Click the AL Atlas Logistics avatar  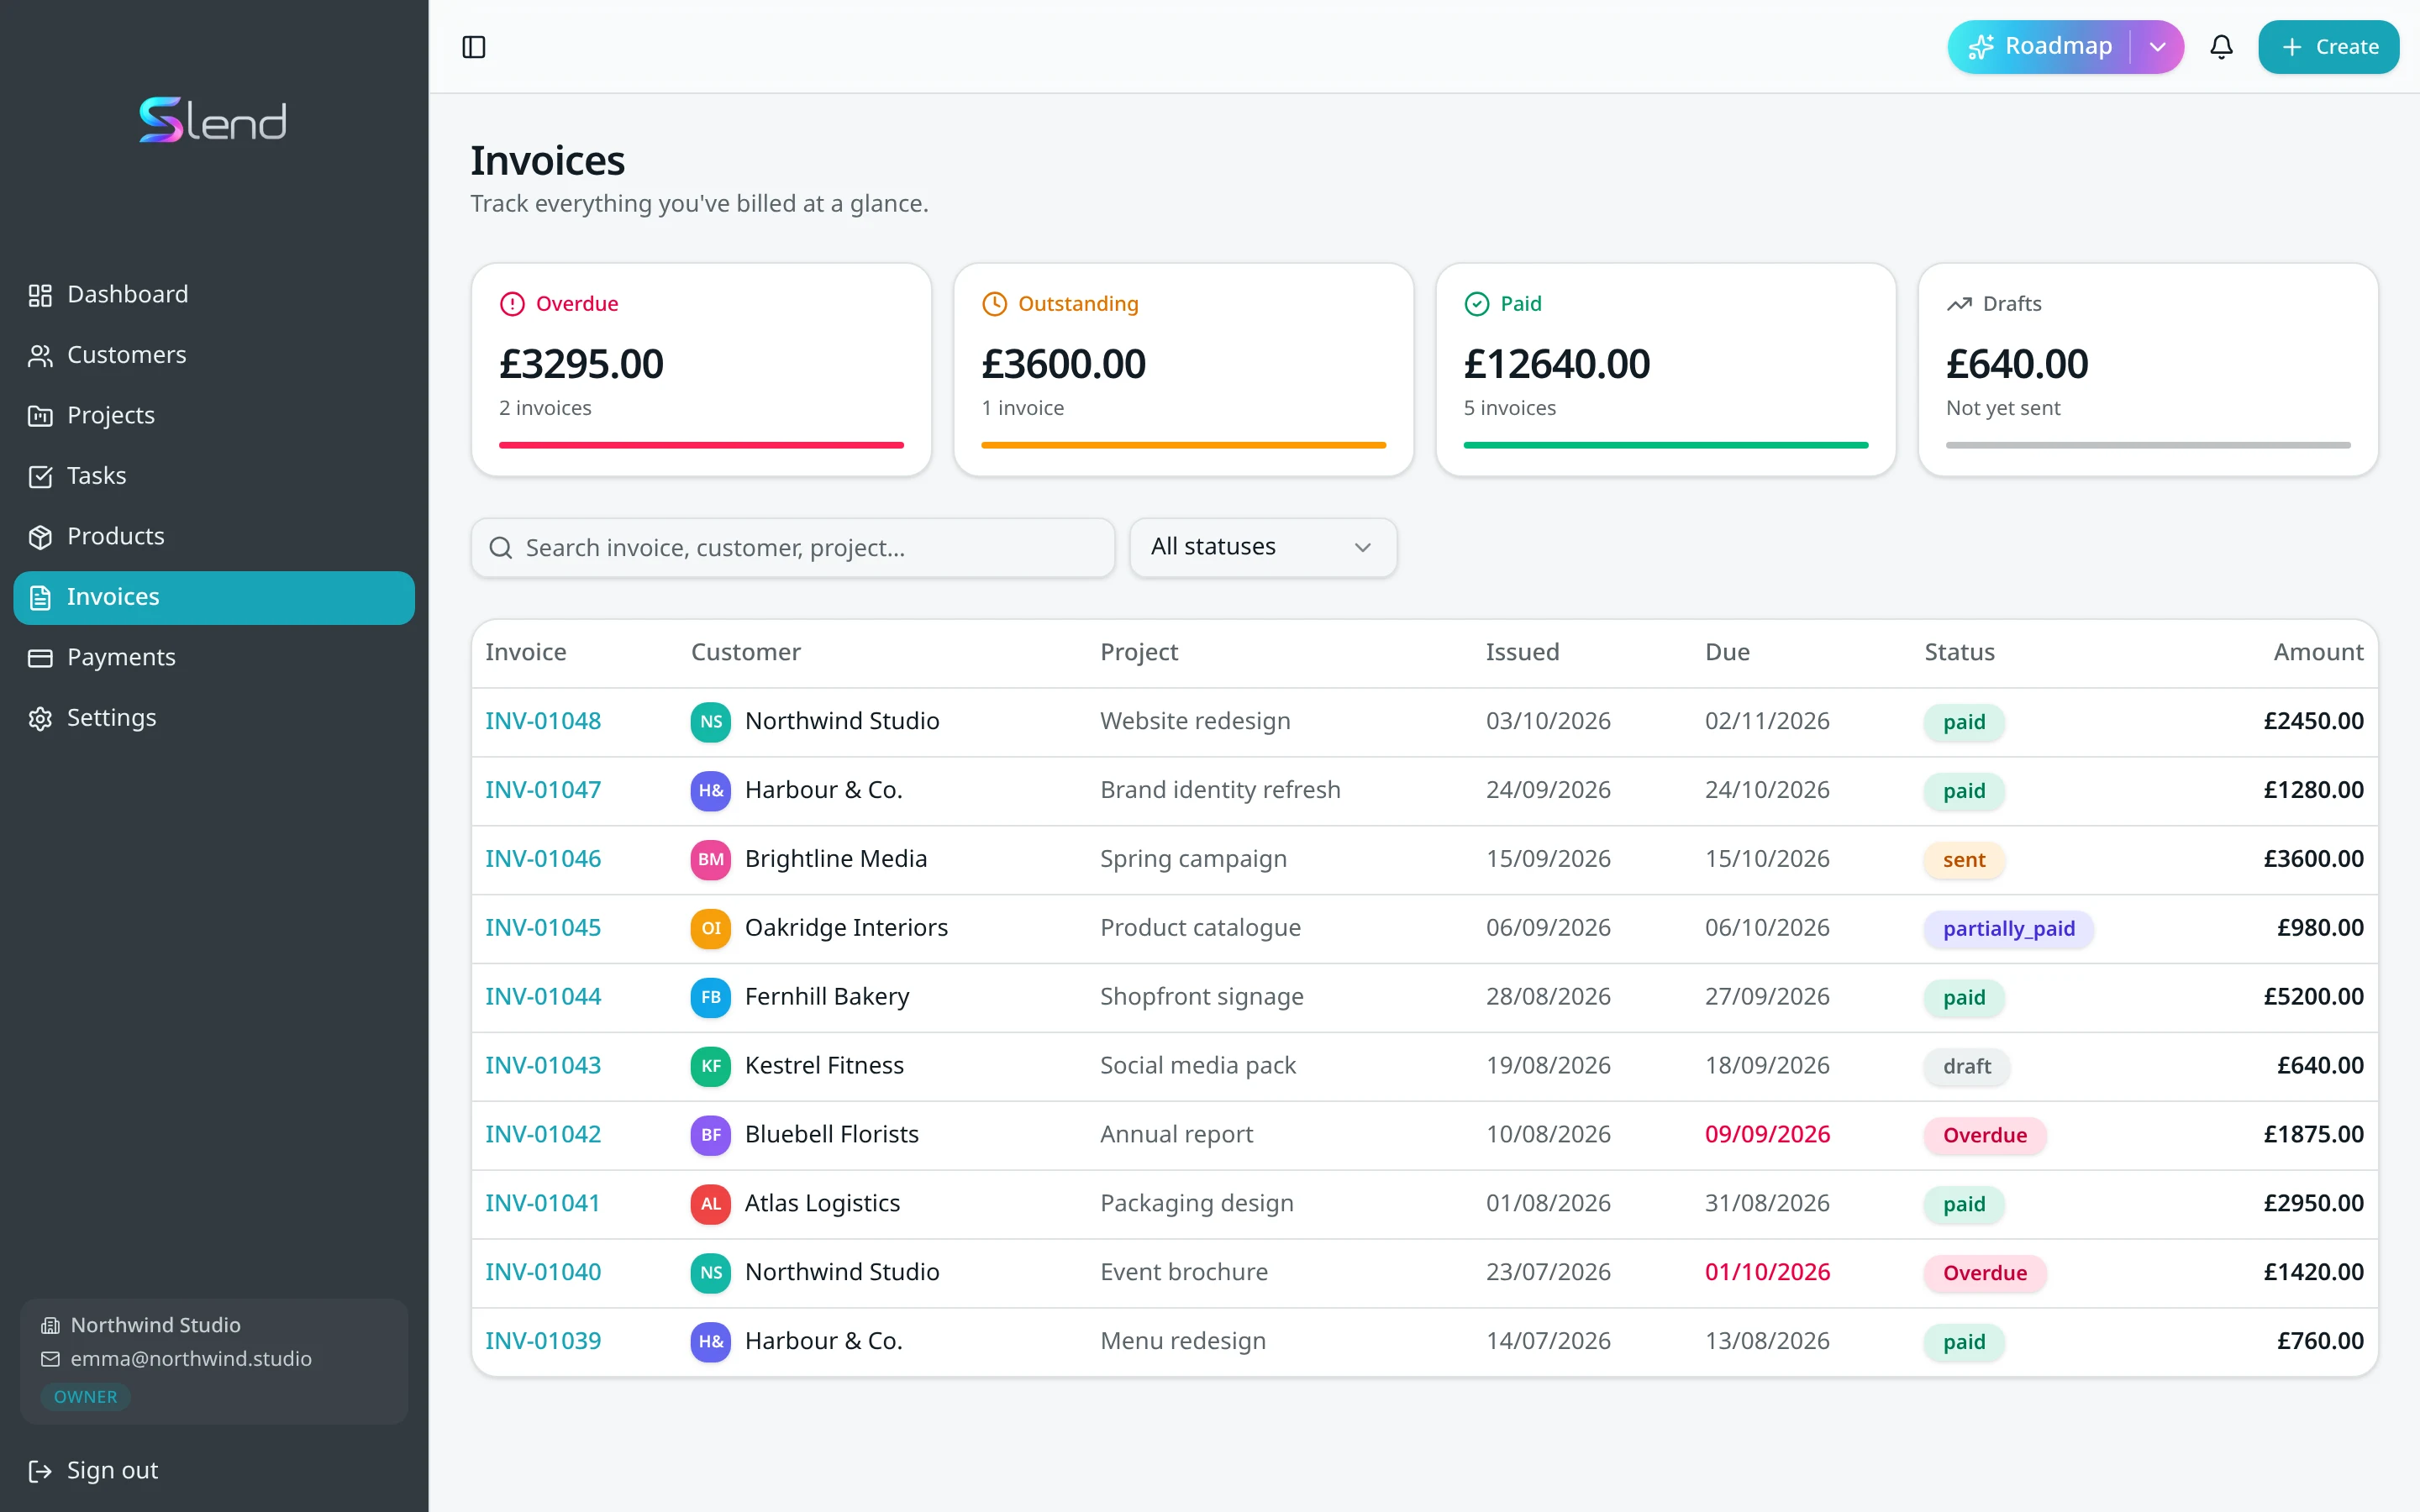(711, 1204)
